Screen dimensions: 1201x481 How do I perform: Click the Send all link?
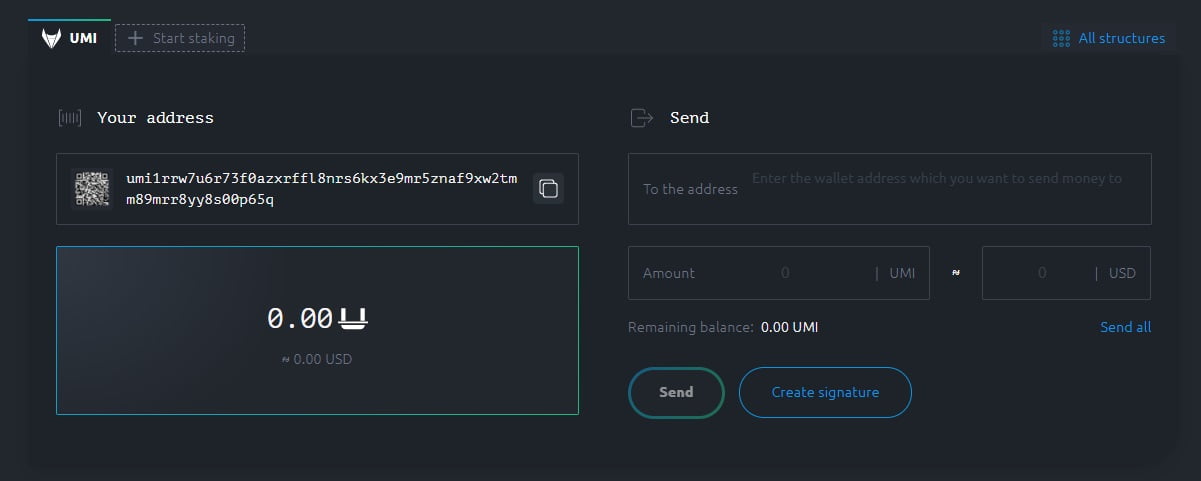(x=1125, y=327)
